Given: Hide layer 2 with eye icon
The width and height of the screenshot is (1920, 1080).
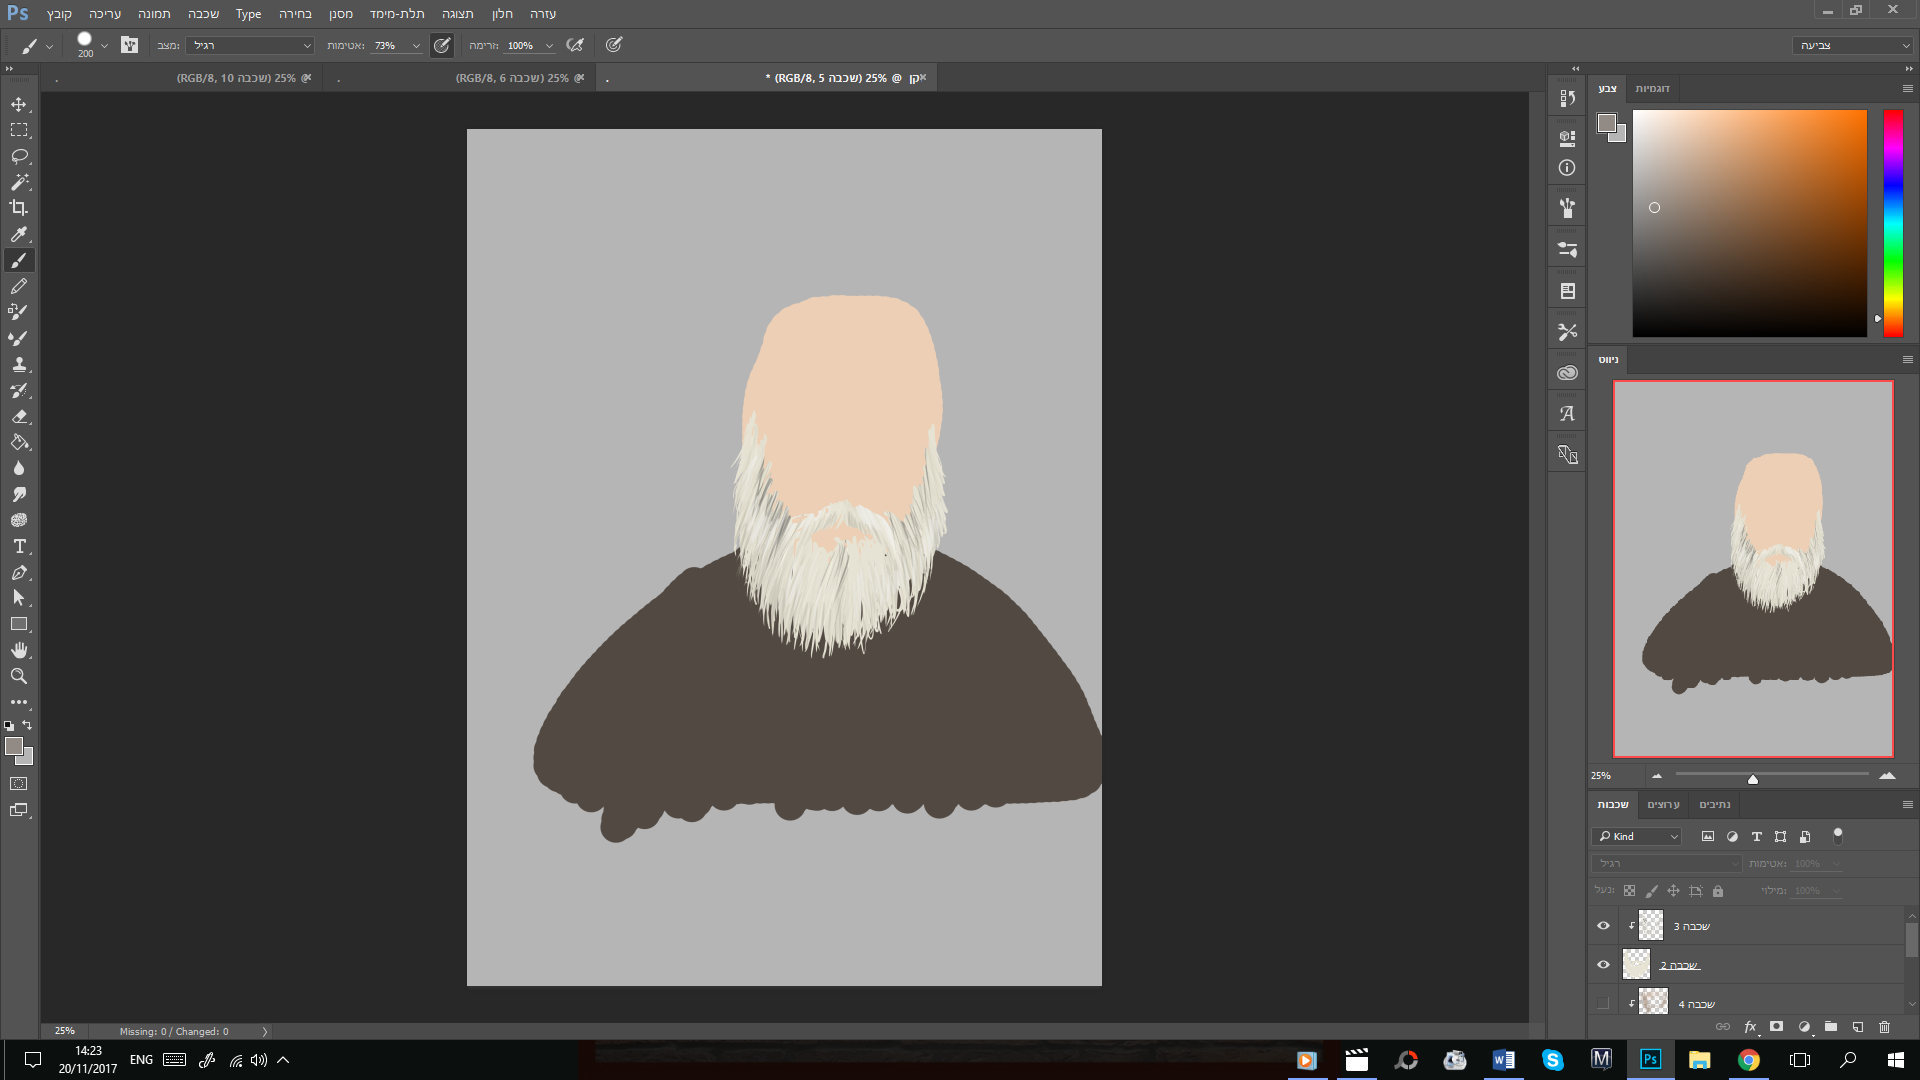Looking at the screenshot, I should [x=1603, y=965].
